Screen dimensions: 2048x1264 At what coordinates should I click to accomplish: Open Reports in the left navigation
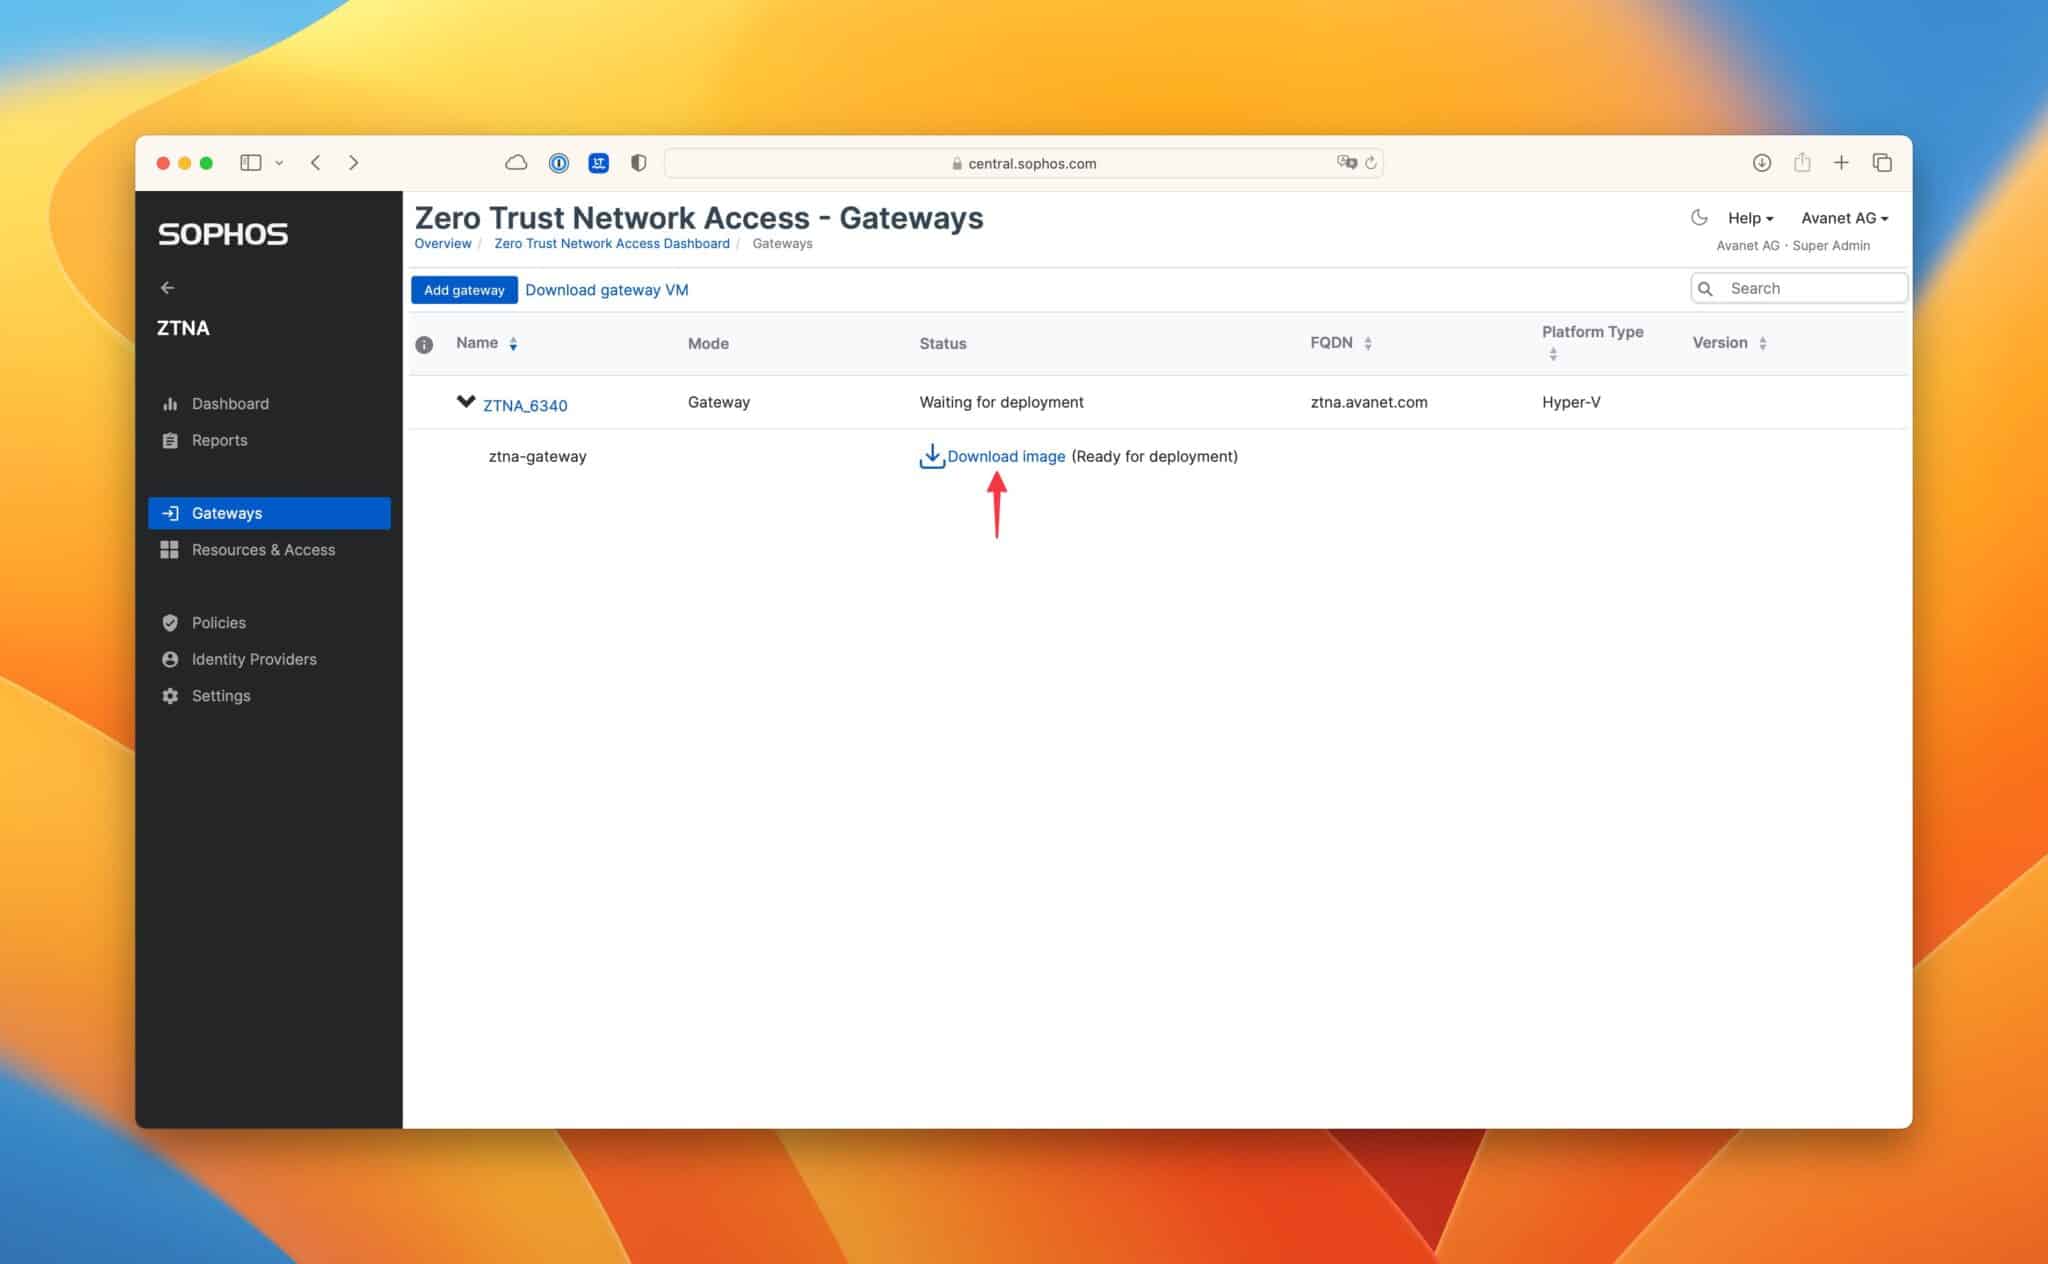(x=220, y=440)
